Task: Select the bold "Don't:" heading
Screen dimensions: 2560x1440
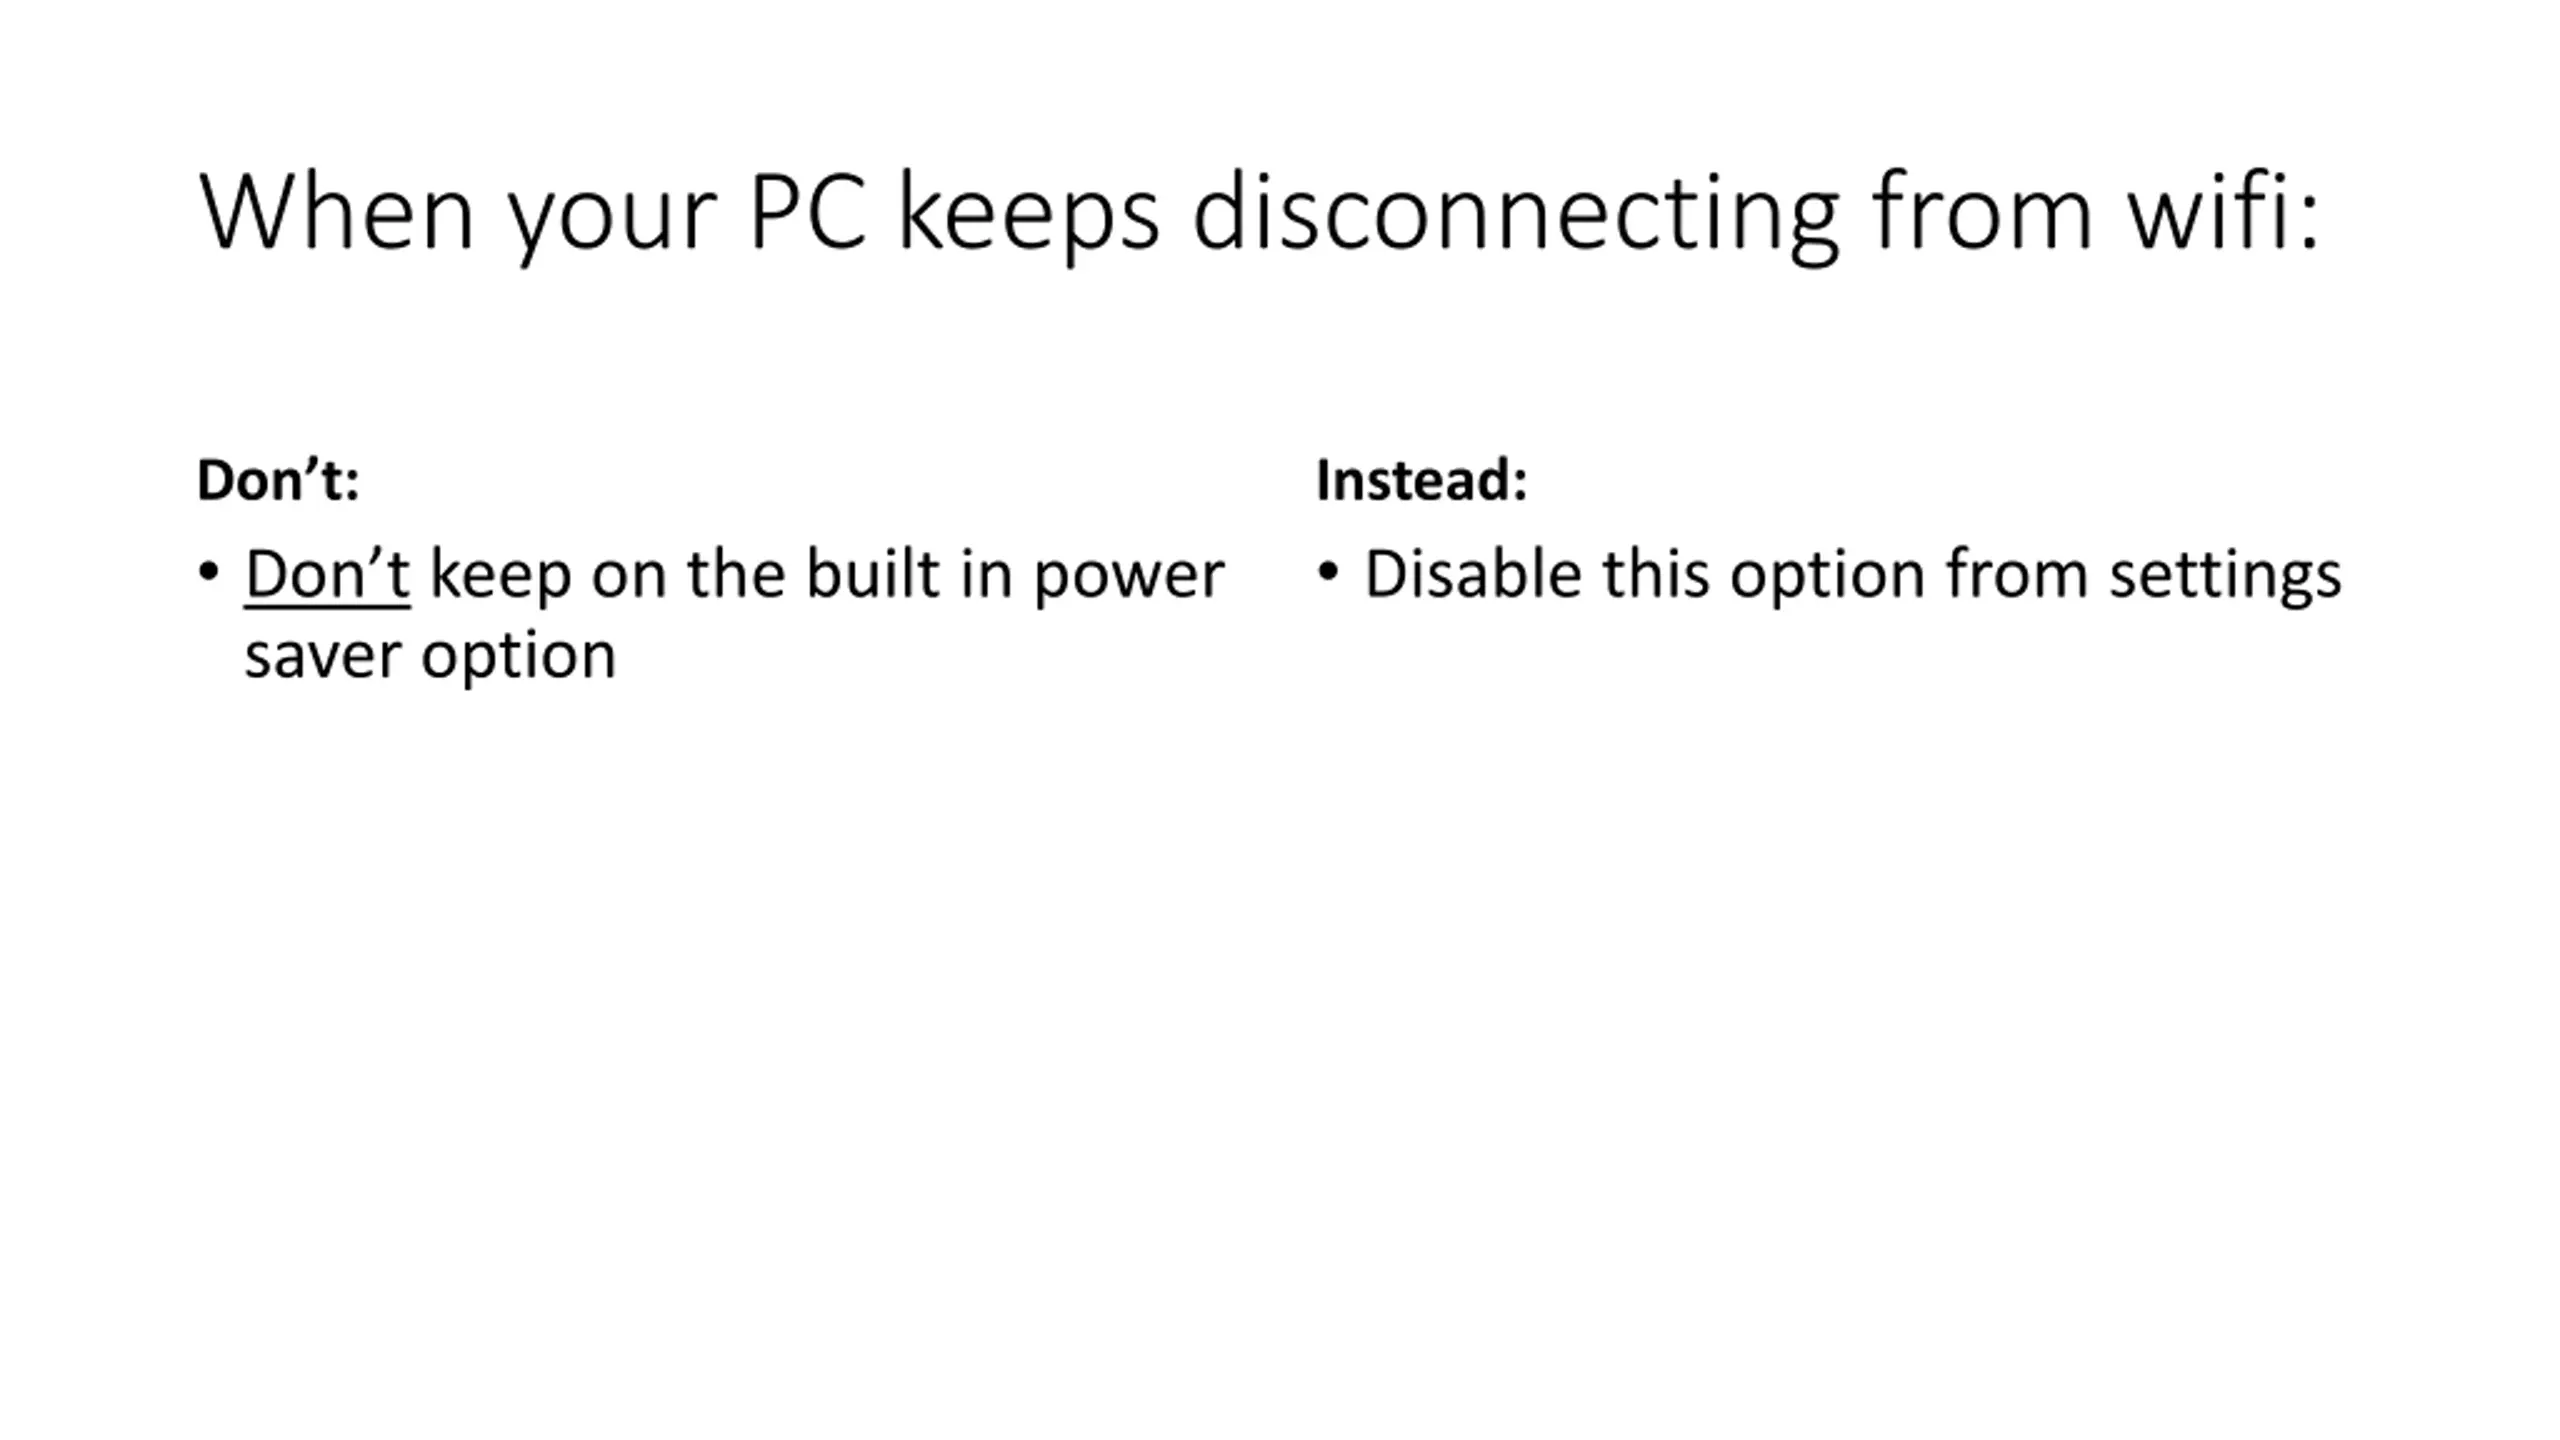Action: tap(278, 480)
